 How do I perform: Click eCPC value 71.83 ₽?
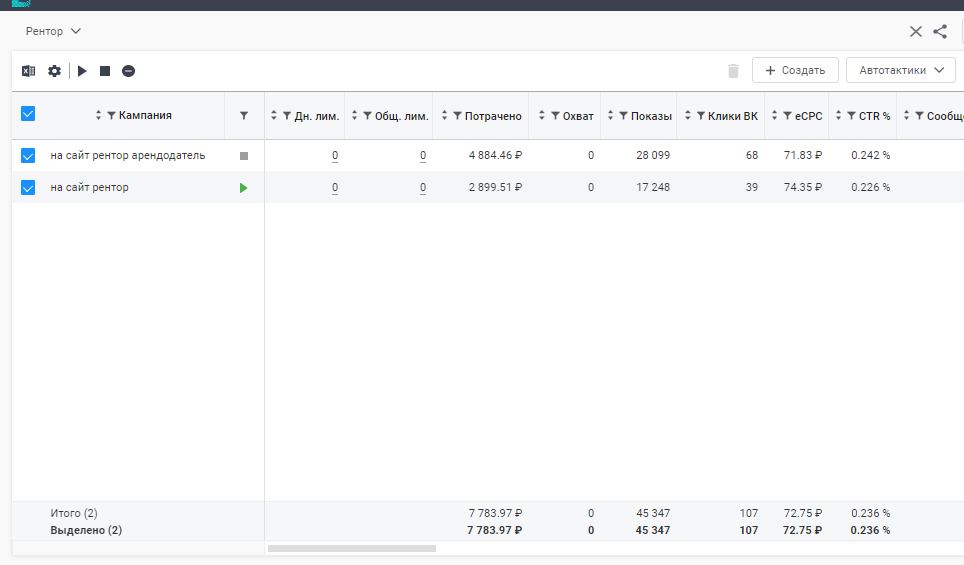pyautogui.click(x=802, y=156)
